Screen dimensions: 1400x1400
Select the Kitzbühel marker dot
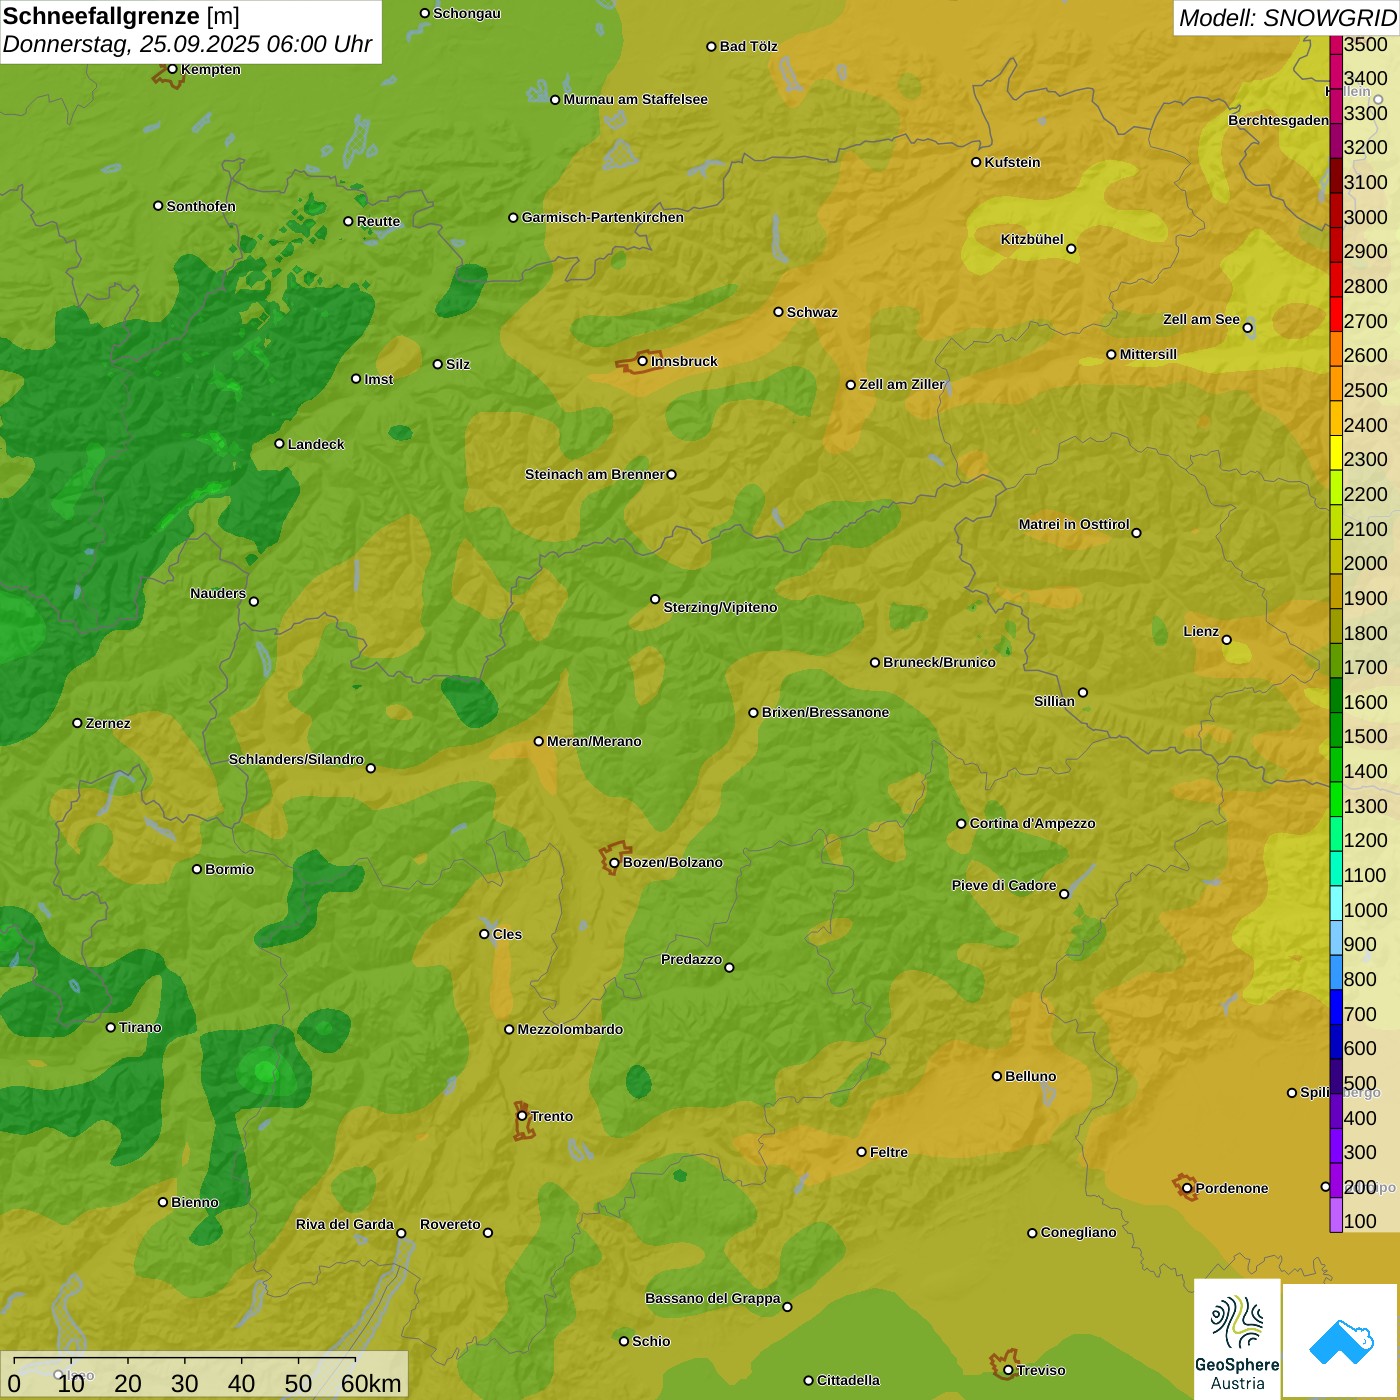click(1071, 249)
